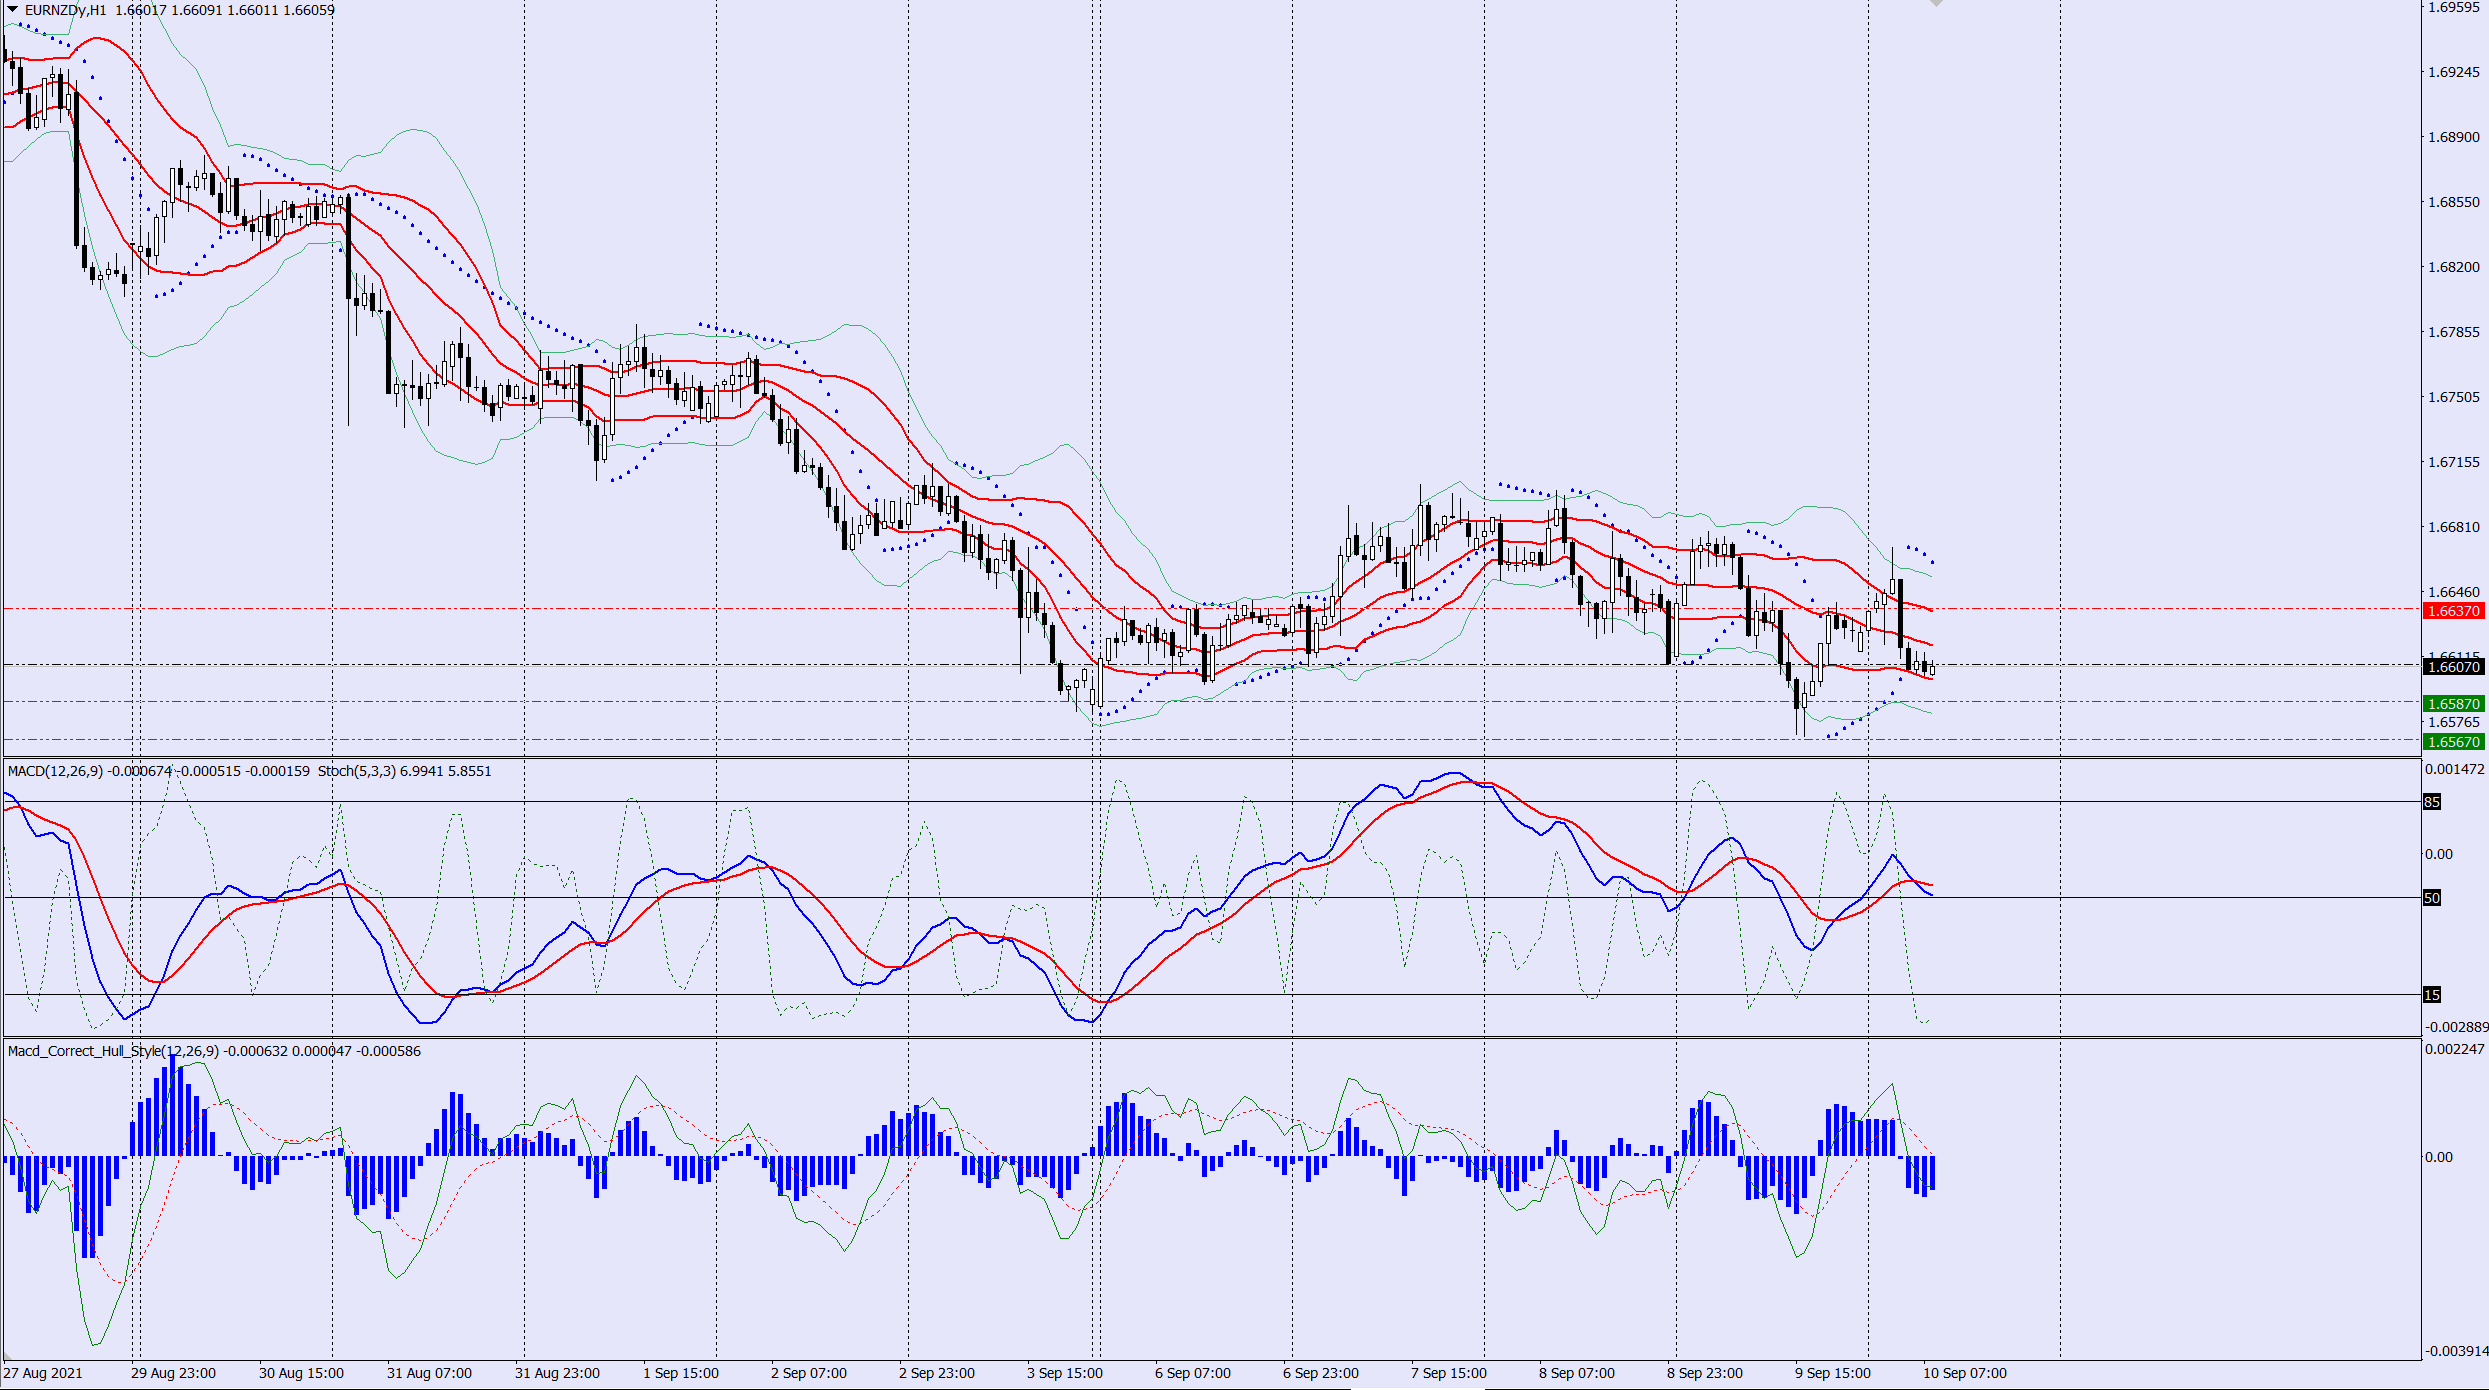The width and height of the screenshot is (2489, 1390).
Task: Click the stochastic level 50 label
Action: coord(2432,898)
